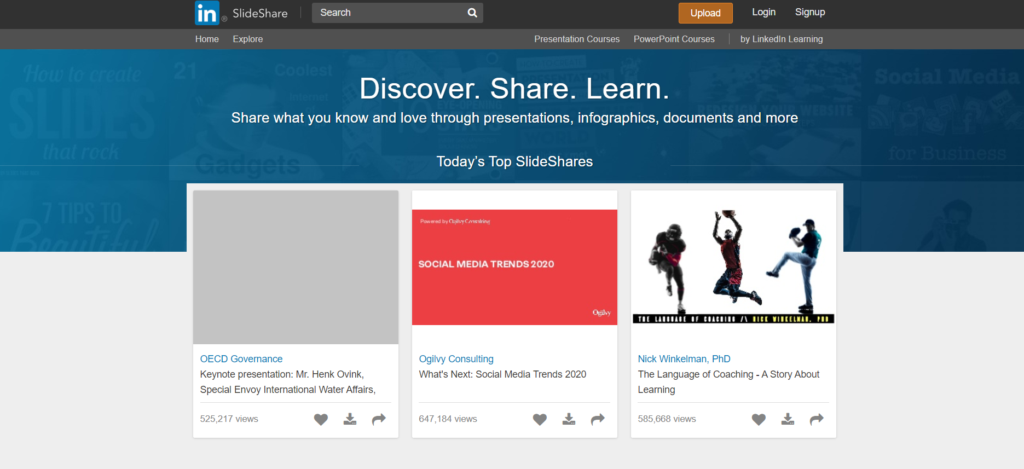Screen dimensions: 1024x469
Task: Click the athletes Language of Coaching thumbnail
Action: click(x=733, y=267)
